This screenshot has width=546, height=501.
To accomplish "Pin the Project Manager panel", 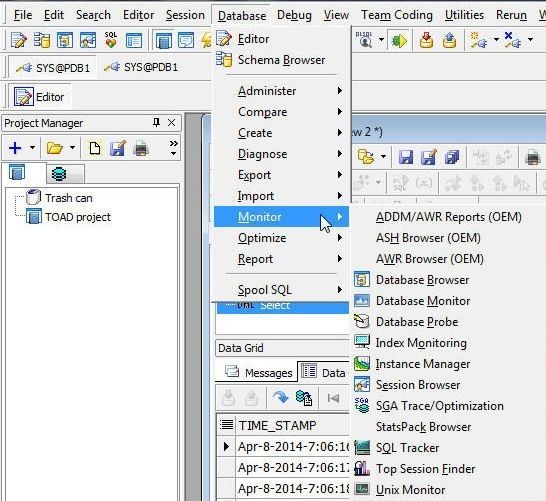I will tap(156, 123).
